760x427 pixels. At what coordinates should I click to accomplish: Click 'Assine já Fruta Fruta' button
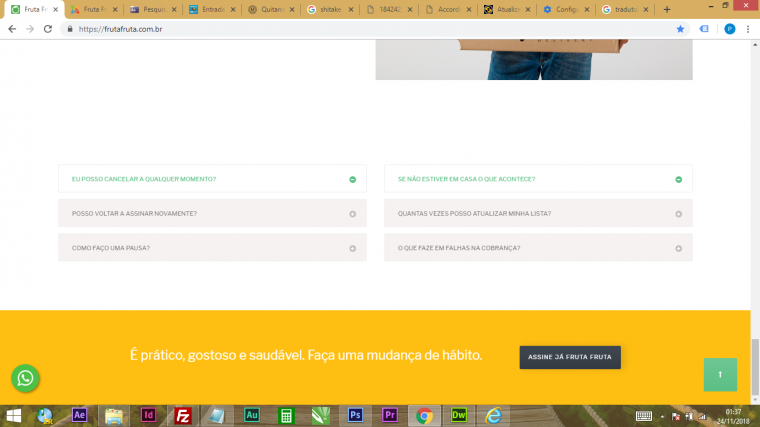tap(570, 357)
